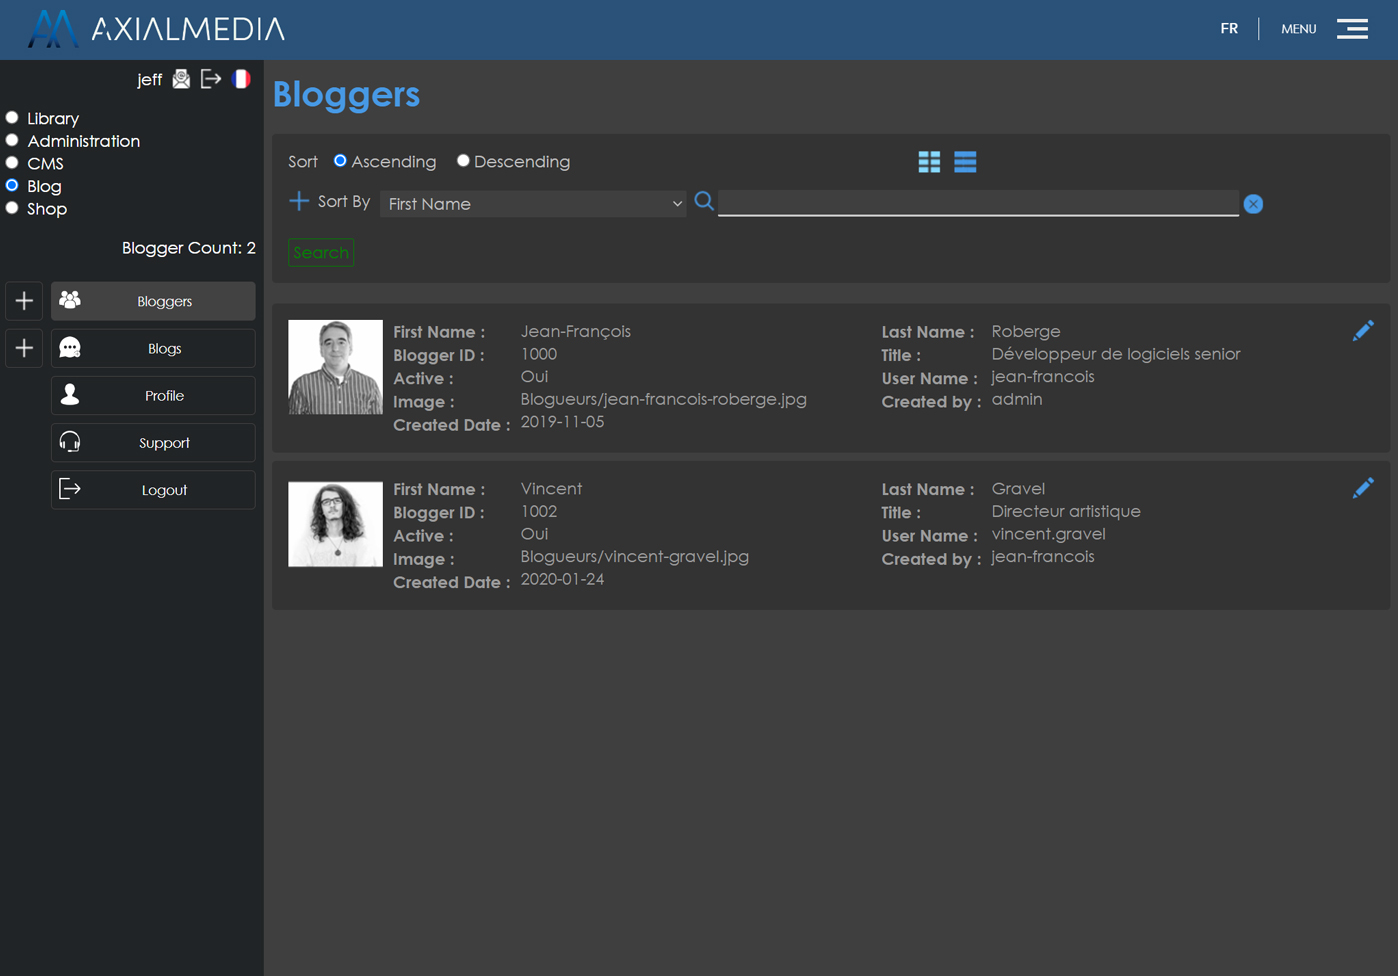
Task: Edit Jean-François Roberge's blogger entry
Action: [1362, 331]
